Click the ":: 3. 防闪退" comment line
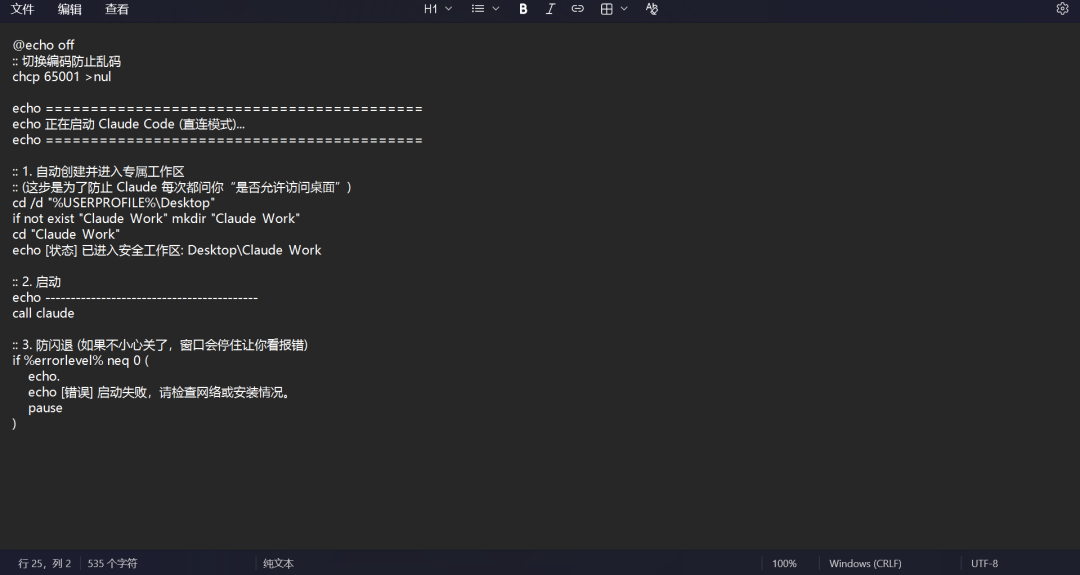The height and width of the screenshot is (575, 1080). coord(160,345)
